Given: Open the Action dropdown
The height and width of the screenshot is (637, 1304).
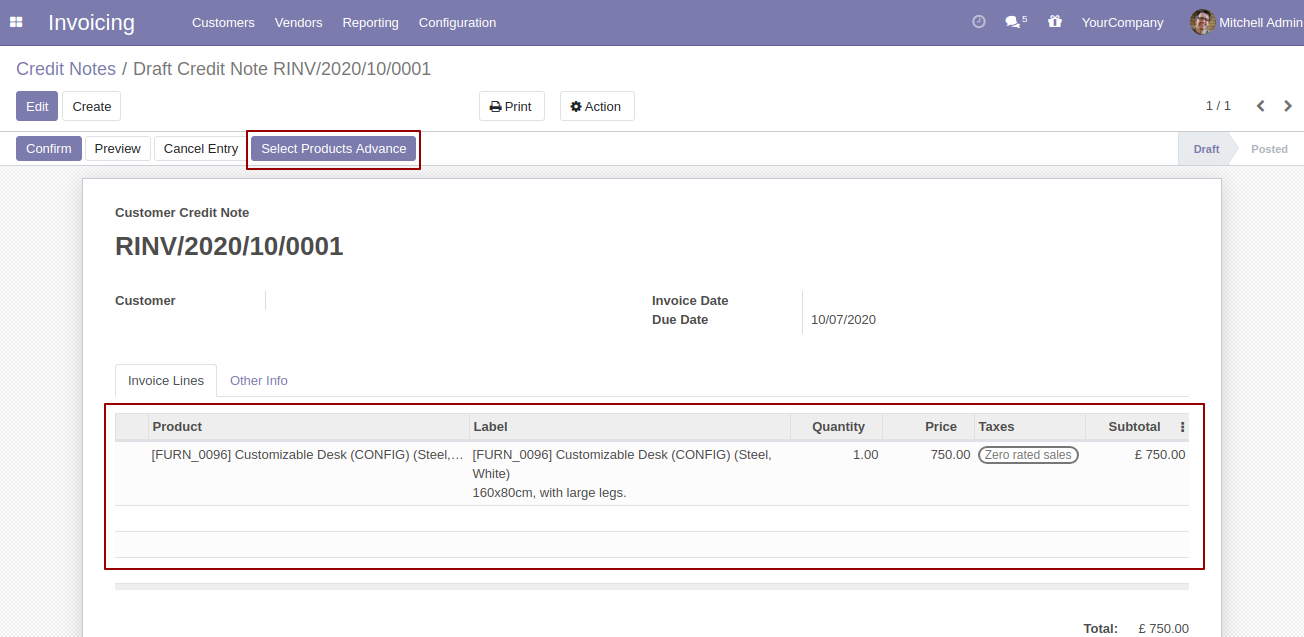Looking at the screenshot, I should [597, 106].
